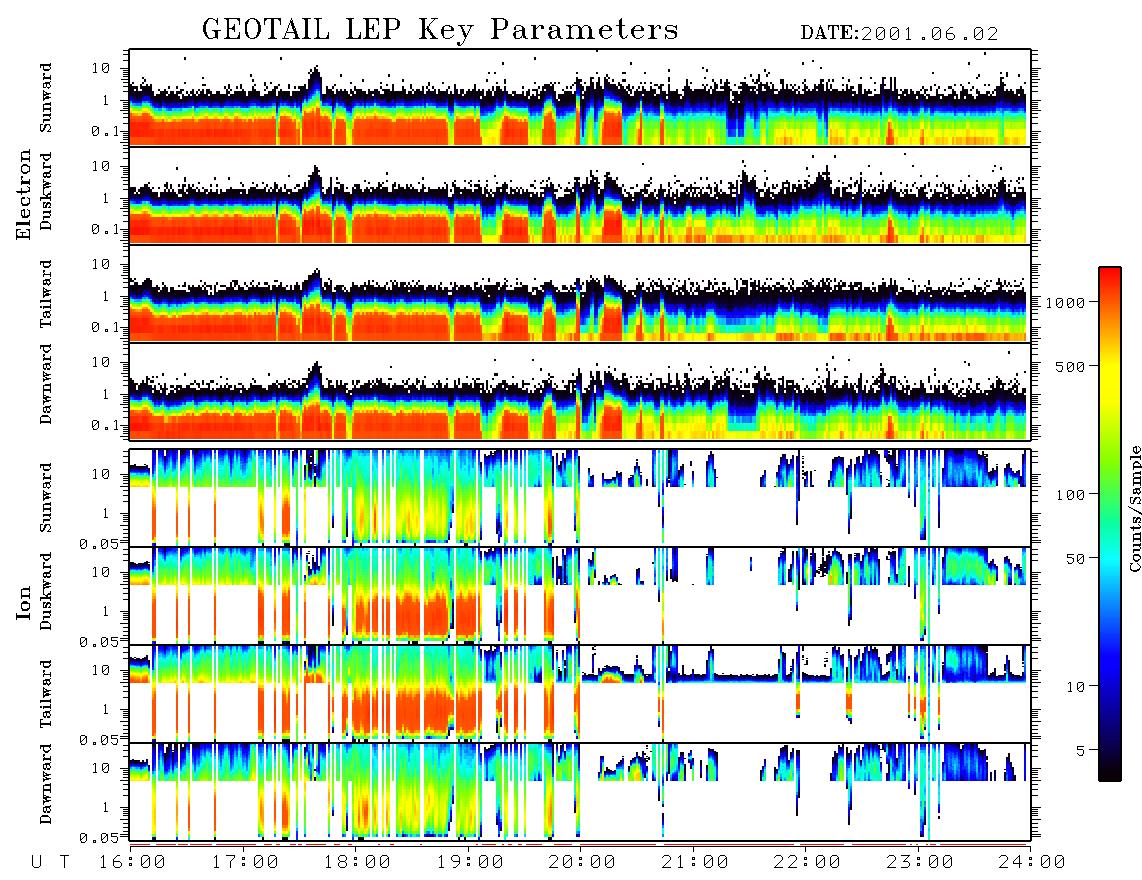Click the Electron Sunward spectrogram panel
Image resolution: width=1142 pixels, height=880 pixels.
click(580, 98)
